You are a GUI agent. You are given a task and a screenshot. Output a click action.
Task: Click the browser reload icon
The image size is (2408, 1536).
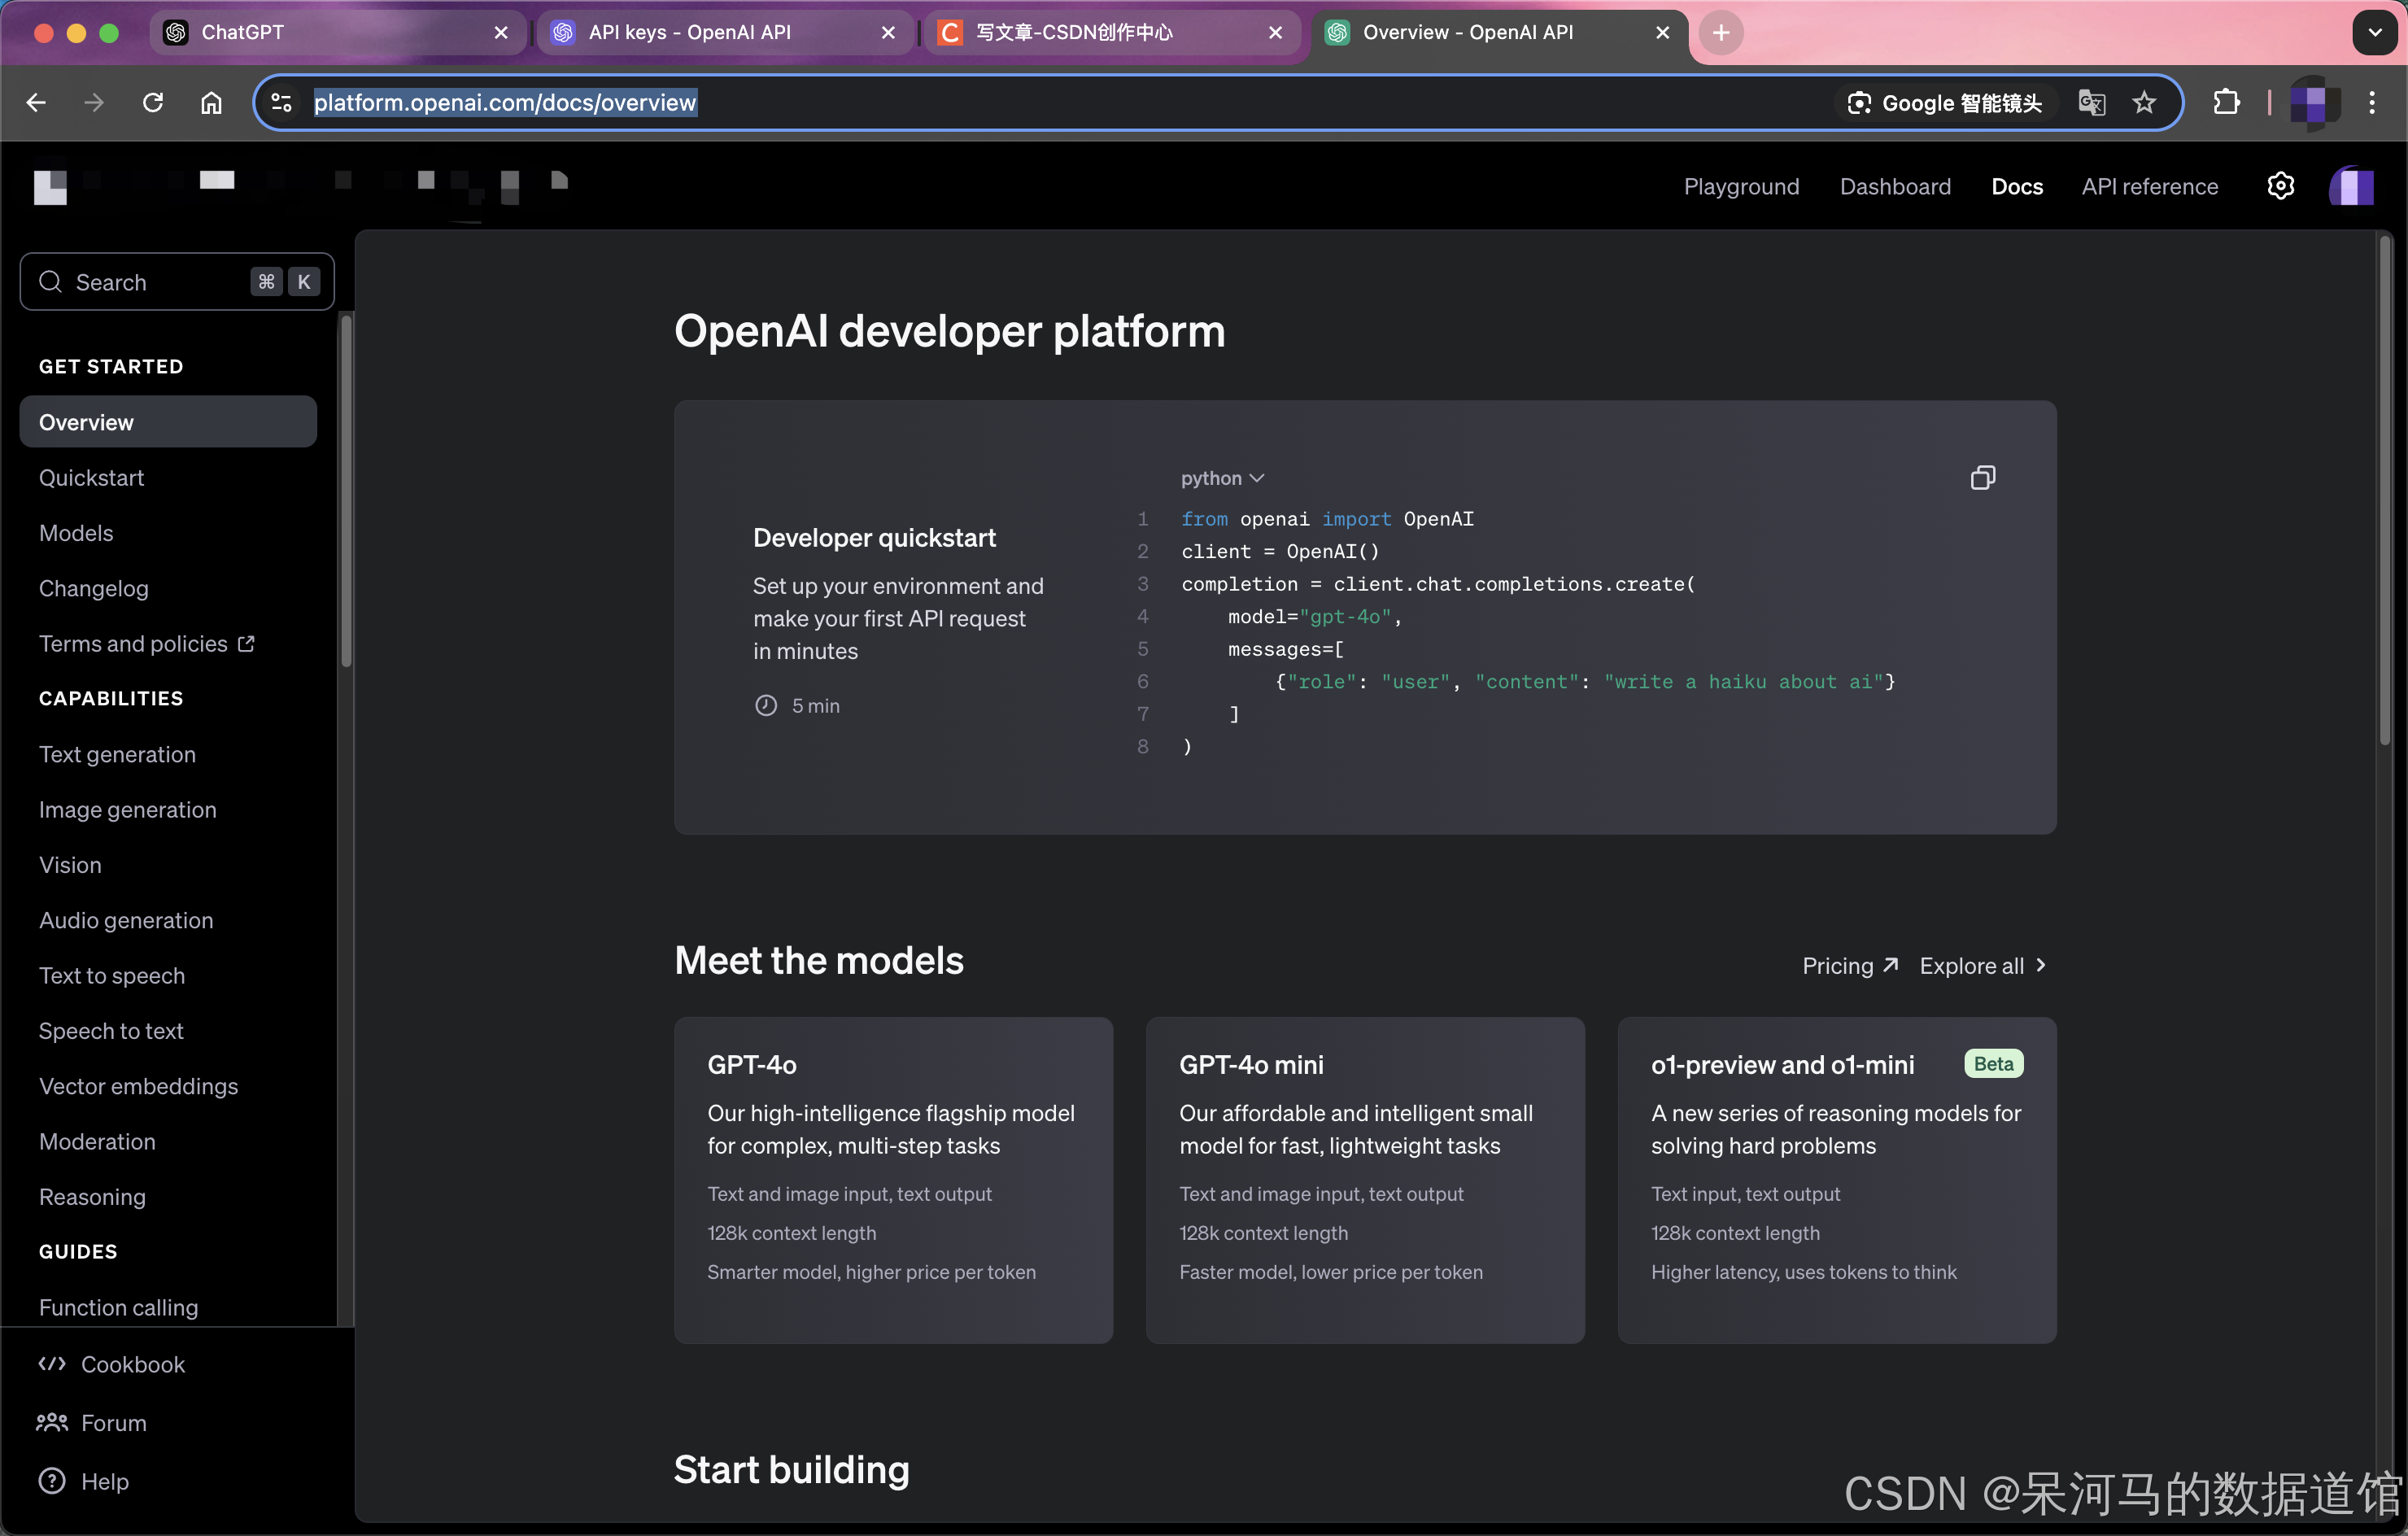click(x=153, y=102)
